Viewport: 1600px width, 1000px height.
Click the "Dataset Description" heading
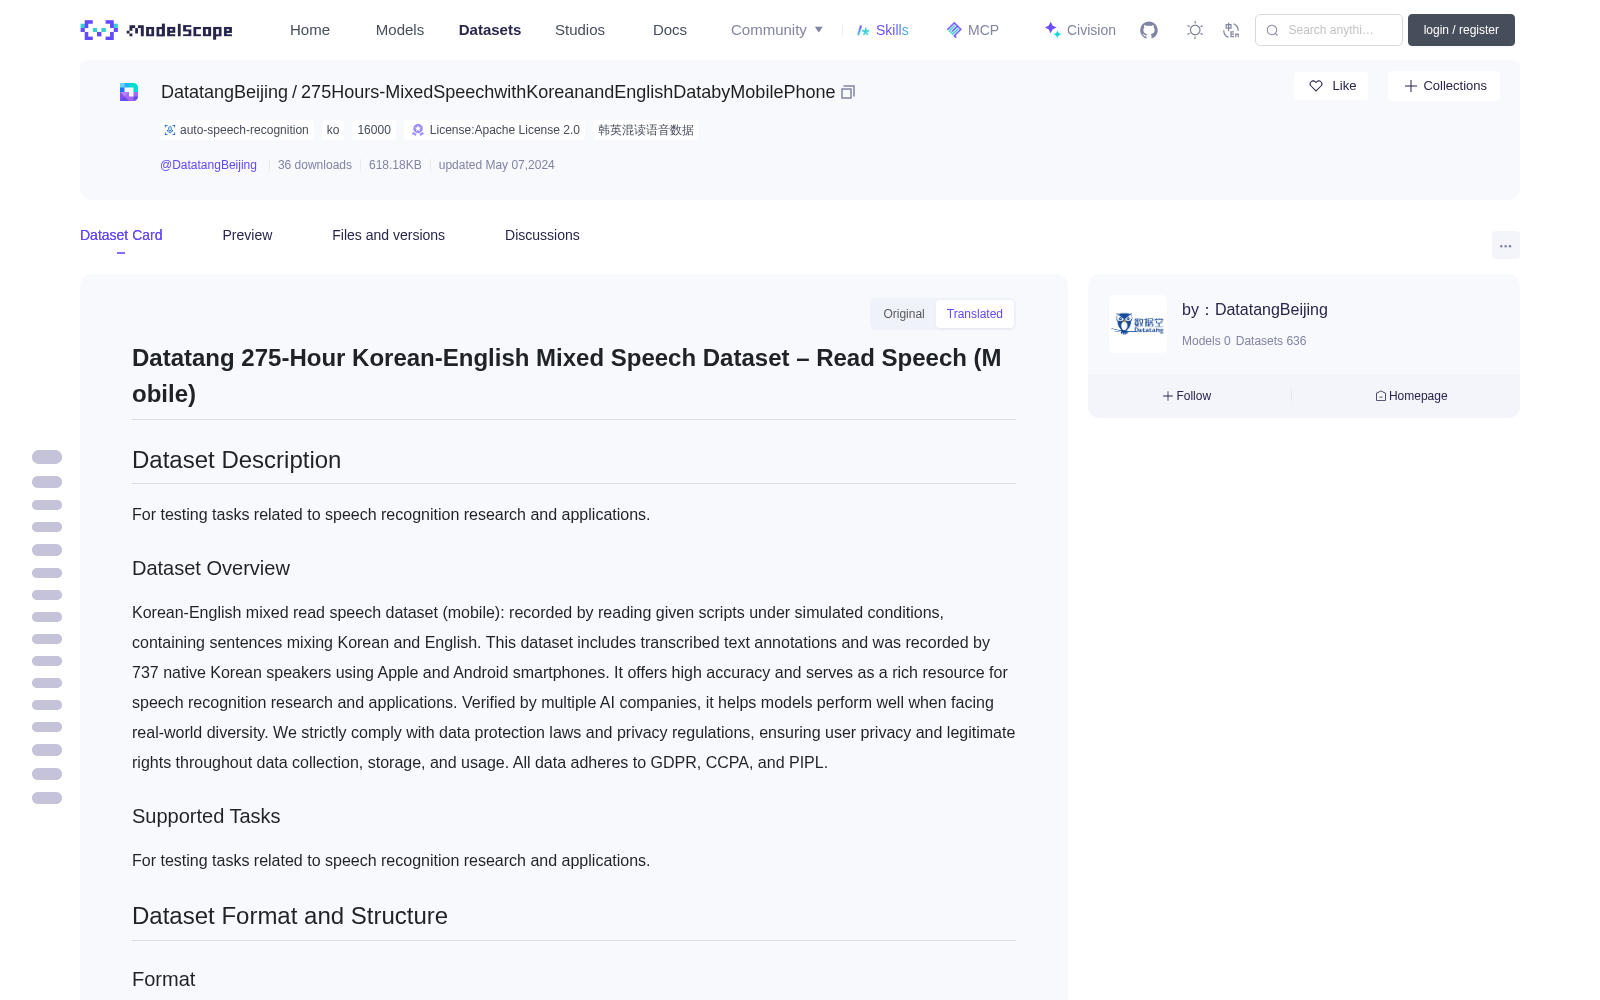coord(236,460)
